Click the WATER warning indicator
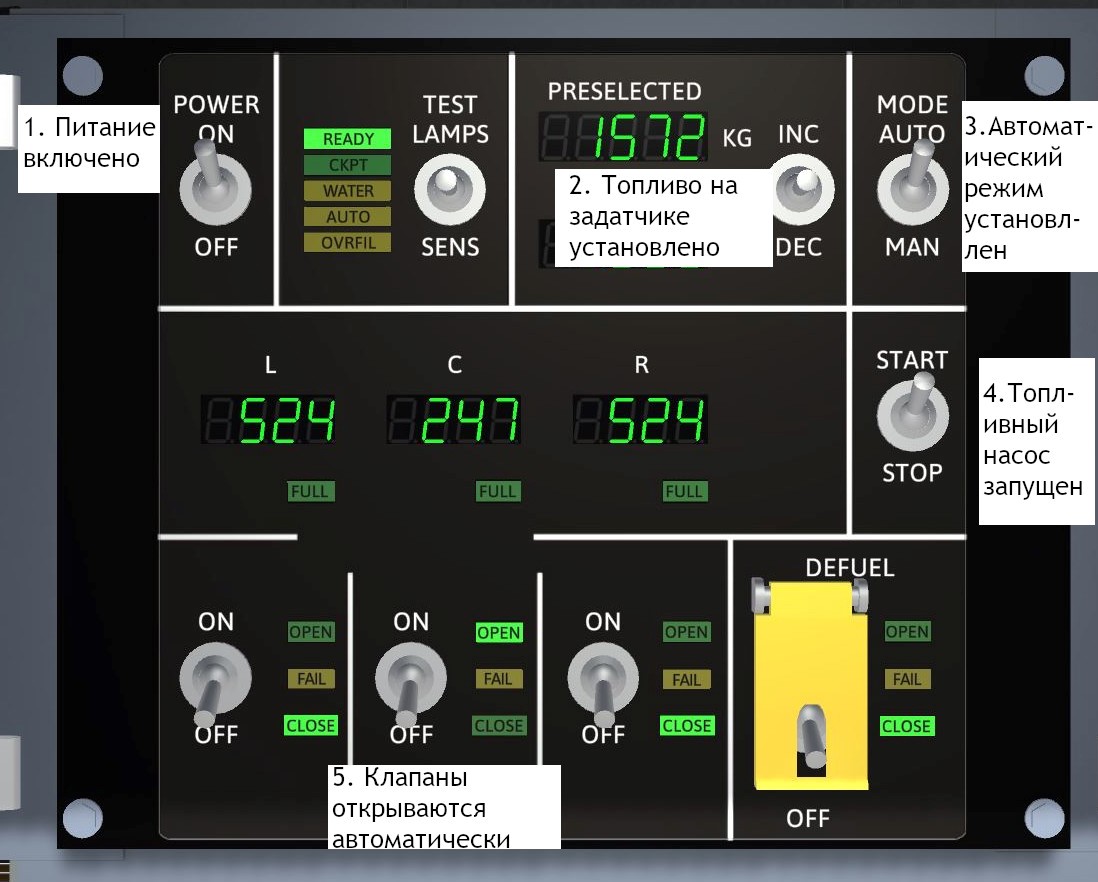 point(348,191)
